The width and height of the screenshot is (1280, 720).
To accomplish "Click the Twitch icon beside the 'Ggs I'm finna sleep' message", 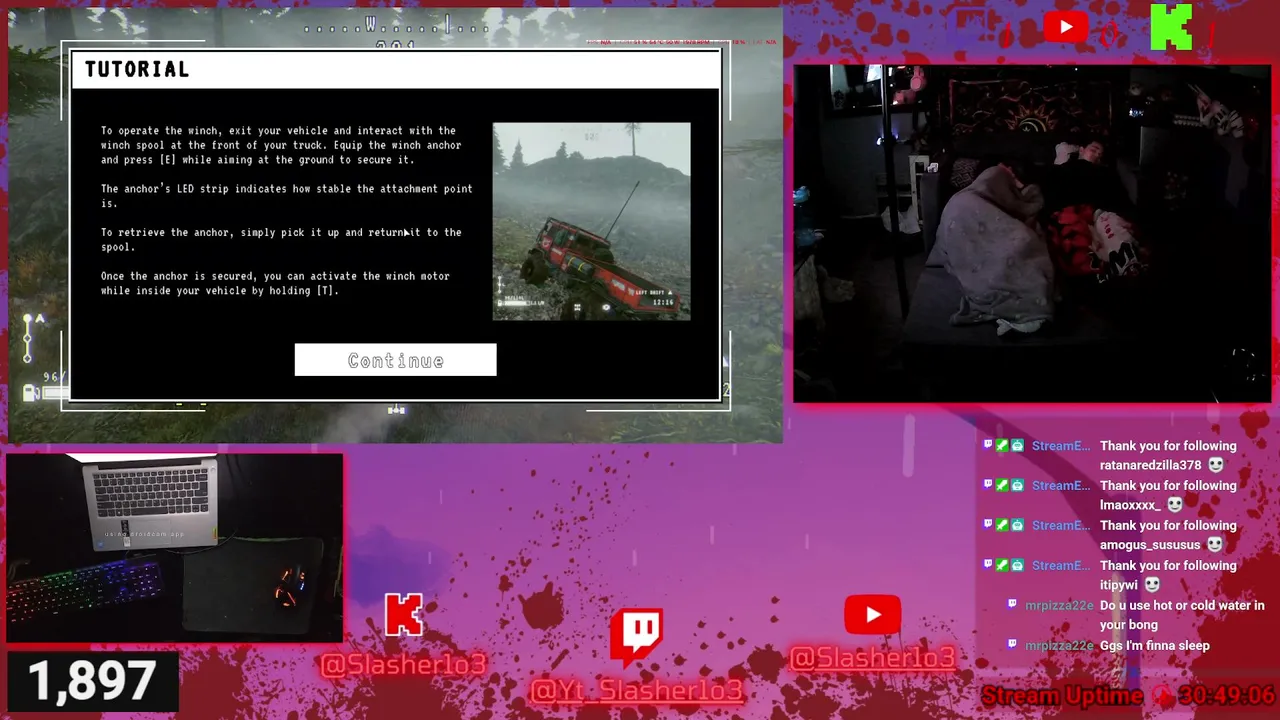I will pos(1012,645).
